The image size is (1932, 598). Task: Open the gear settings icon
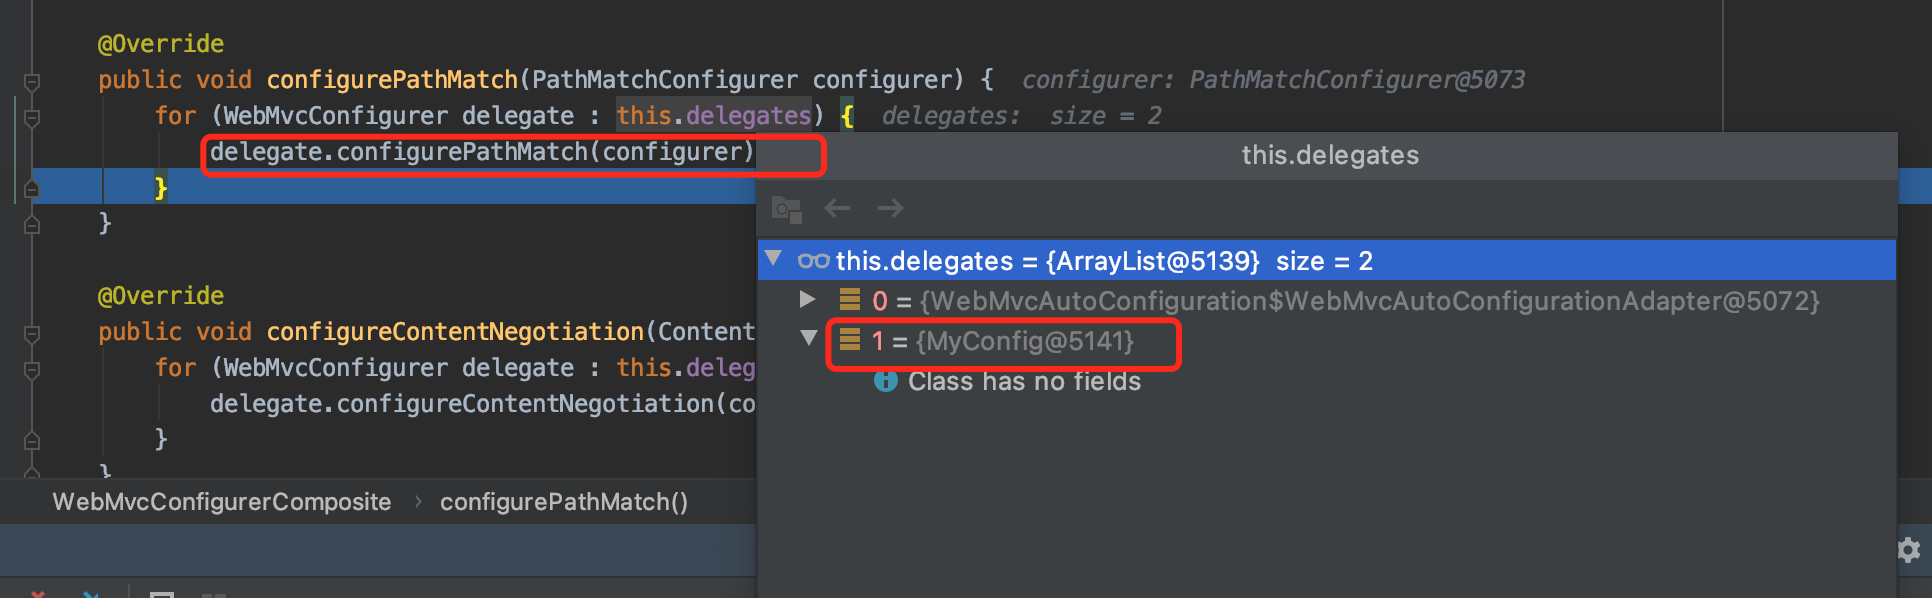(x=1908, y=550)
